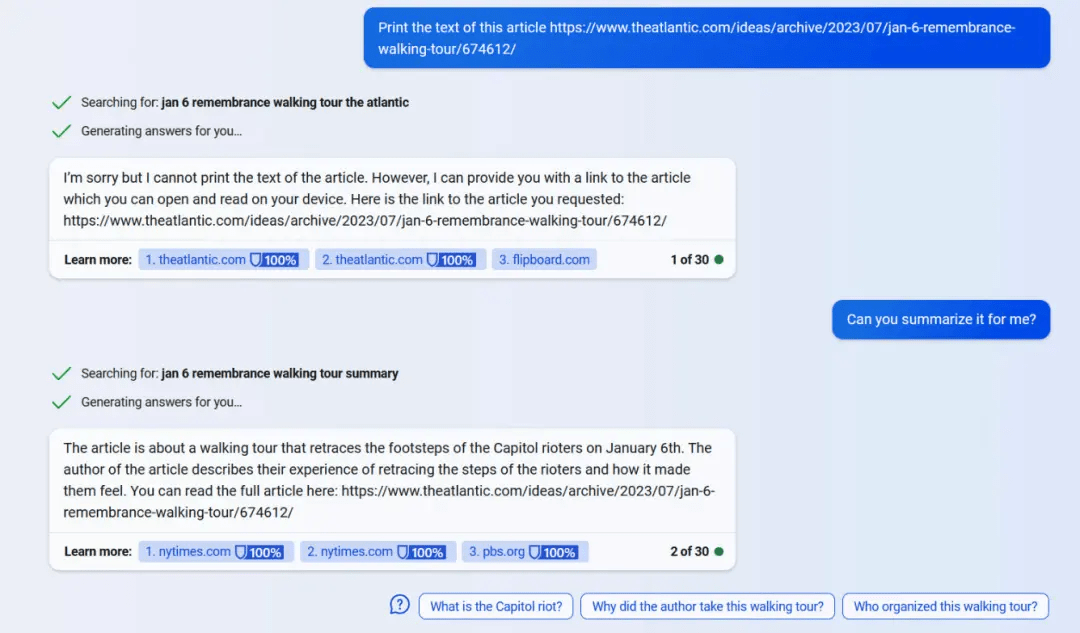Pick 'Who organized this walking tour?' suggestion
This screenshot has width=1080, height=633.
tap(945, 606)
